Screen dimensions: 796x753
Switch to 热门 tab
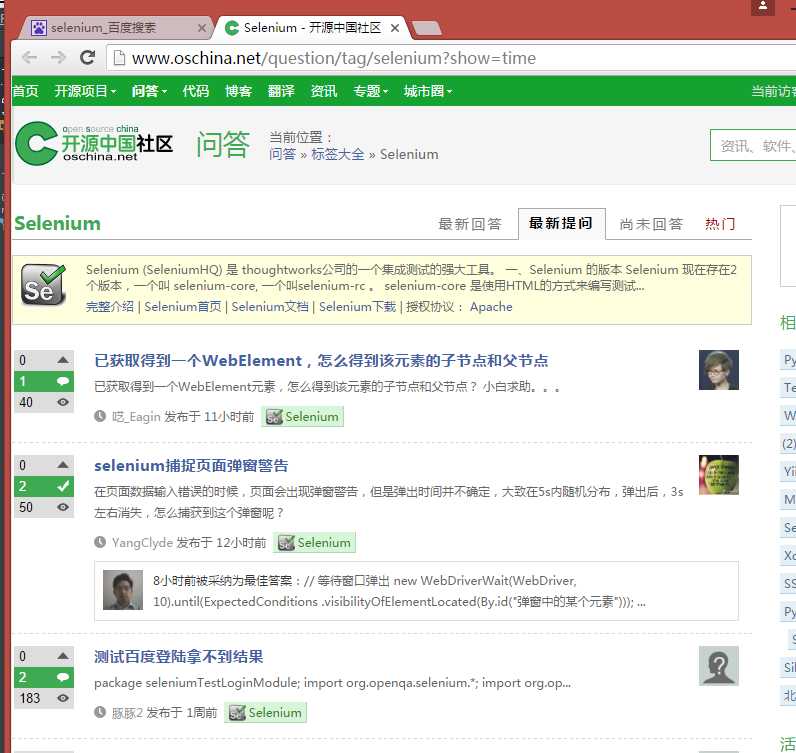(720, 224)
